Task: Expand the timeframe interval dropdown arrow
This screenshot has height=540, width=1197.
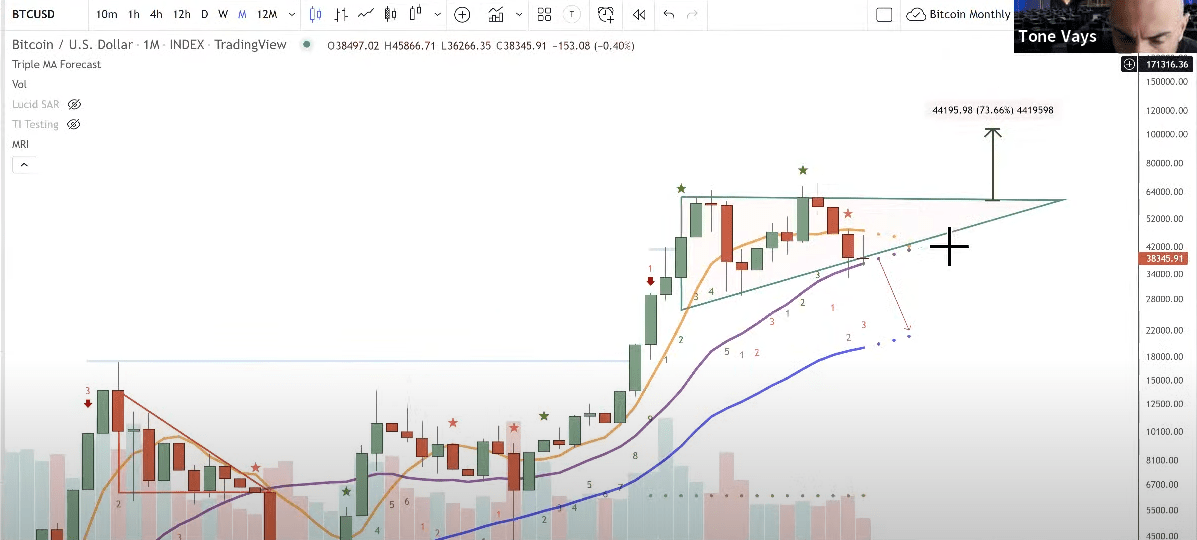Action: (x=291, y=15)
